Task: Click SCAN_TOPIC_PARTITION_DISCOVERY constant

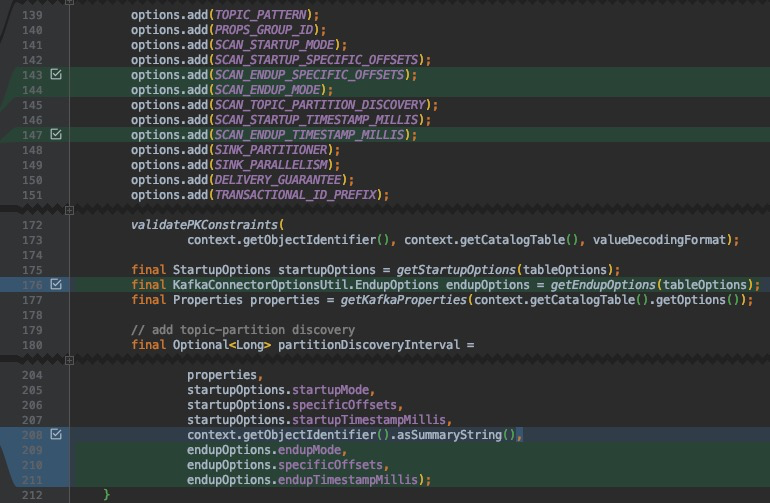Action: pos(320,105)
